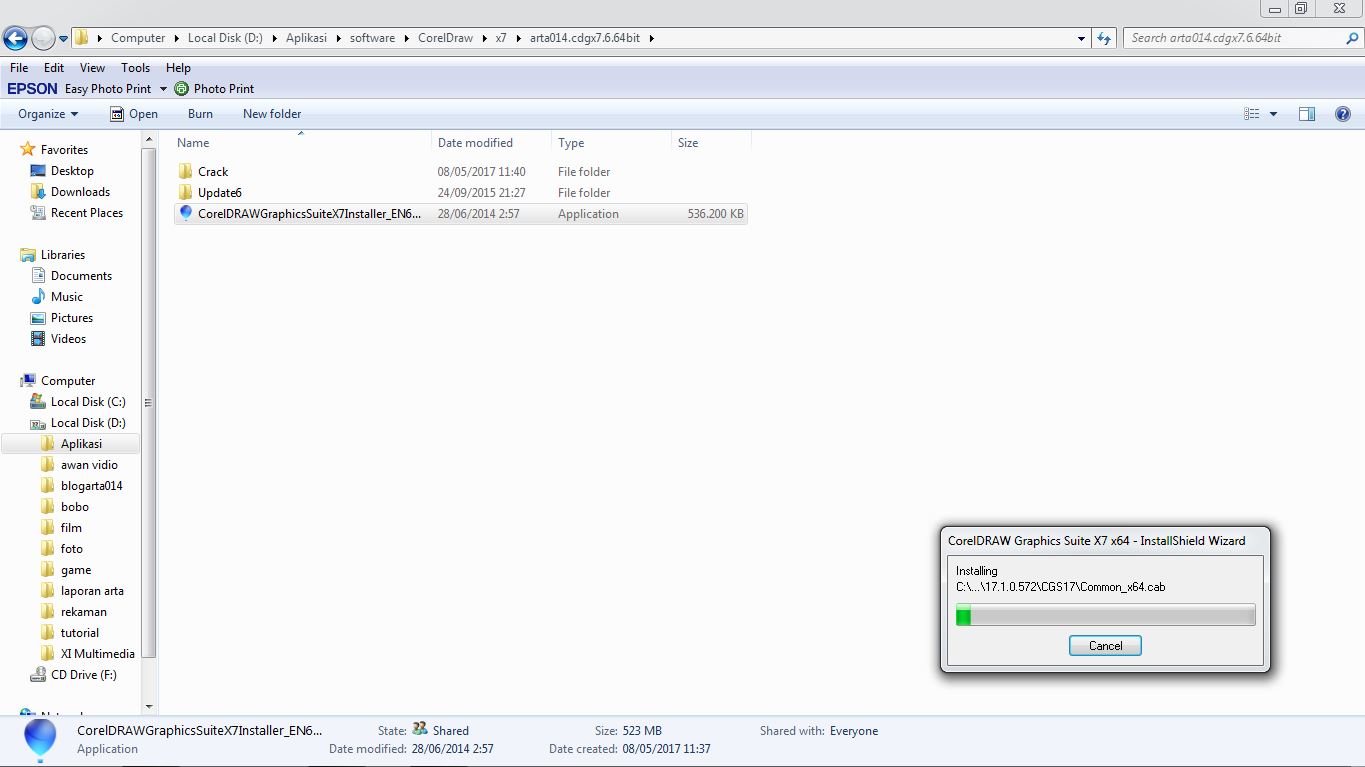Open the Tools menu

point(135,68)
